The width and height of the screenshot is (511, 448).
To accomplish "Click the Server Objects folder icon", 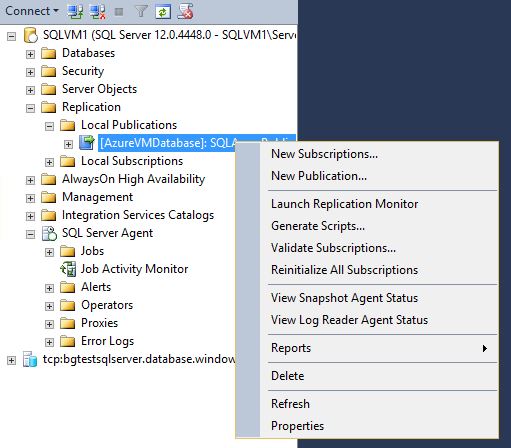I will click(x=49, y=89).
